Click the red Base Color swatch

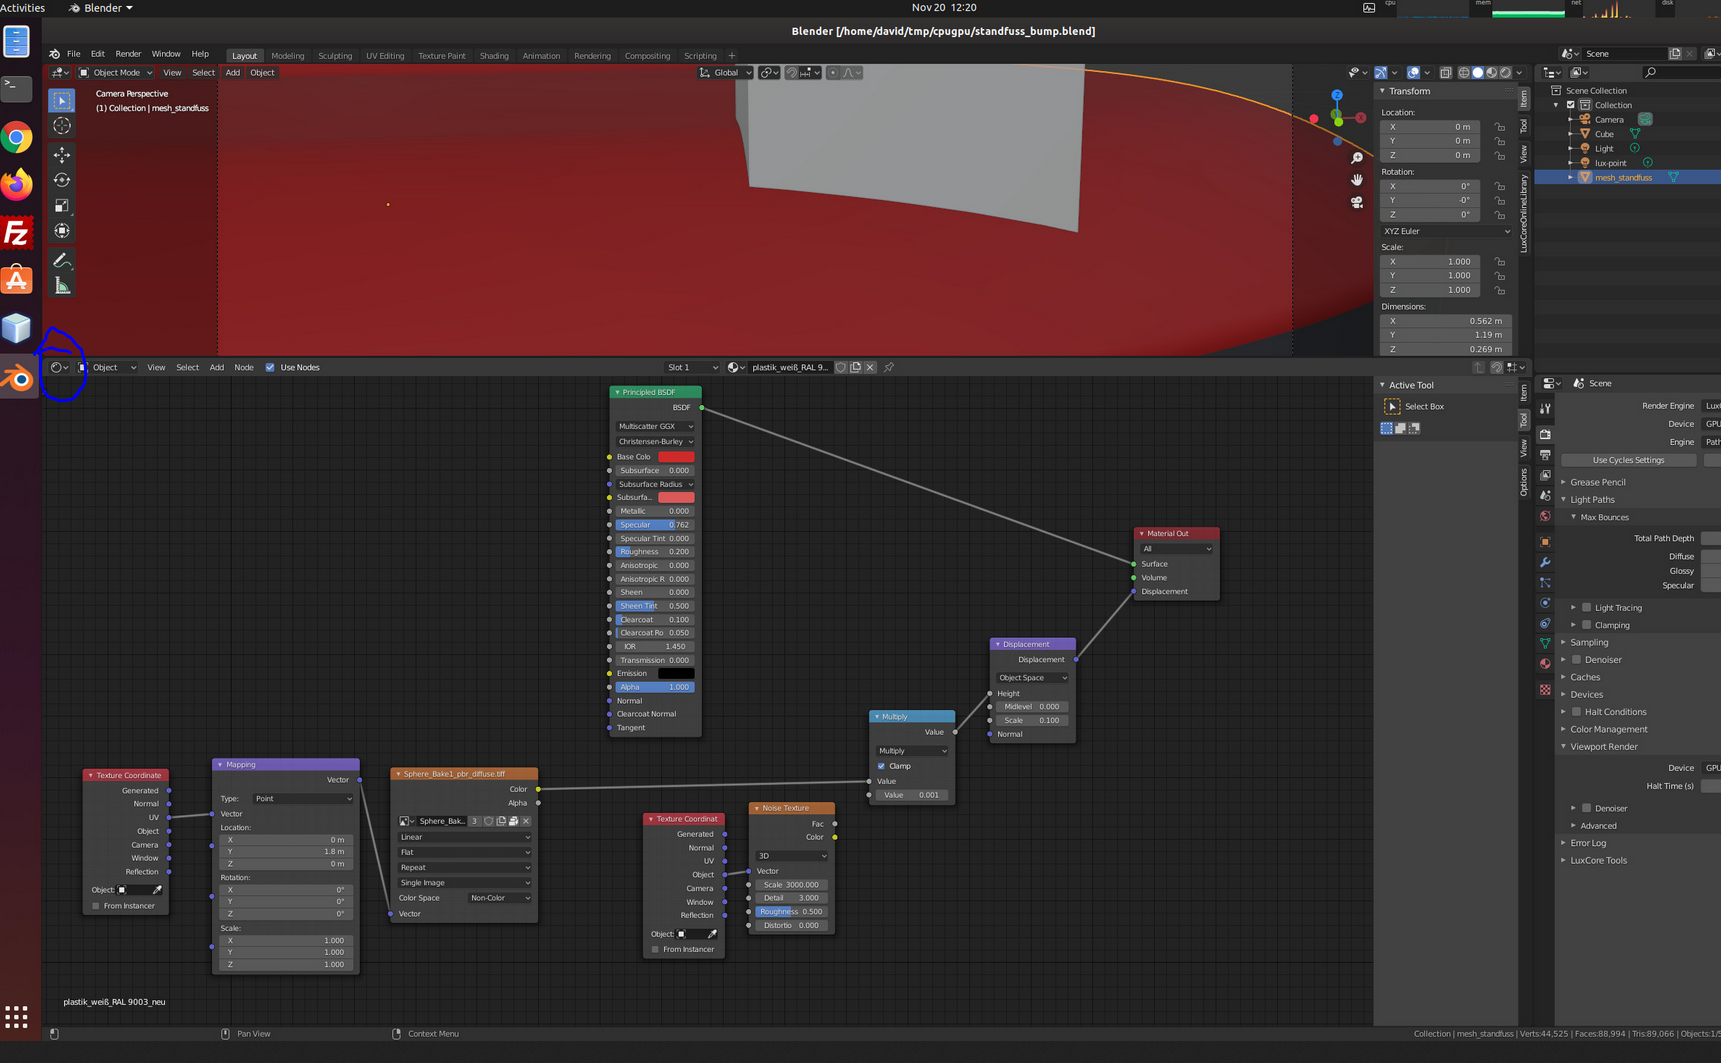(676, 457)
